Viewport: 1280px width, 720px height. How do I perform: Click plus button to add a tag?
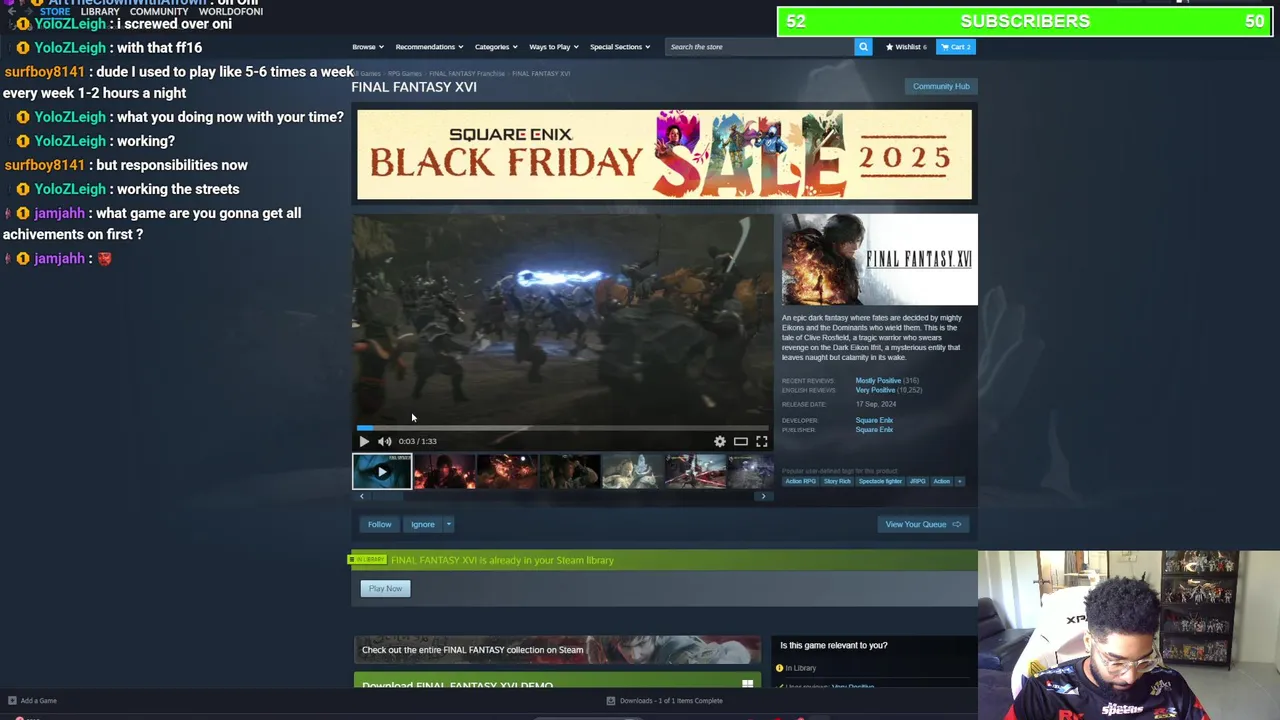tap(960, 481)
